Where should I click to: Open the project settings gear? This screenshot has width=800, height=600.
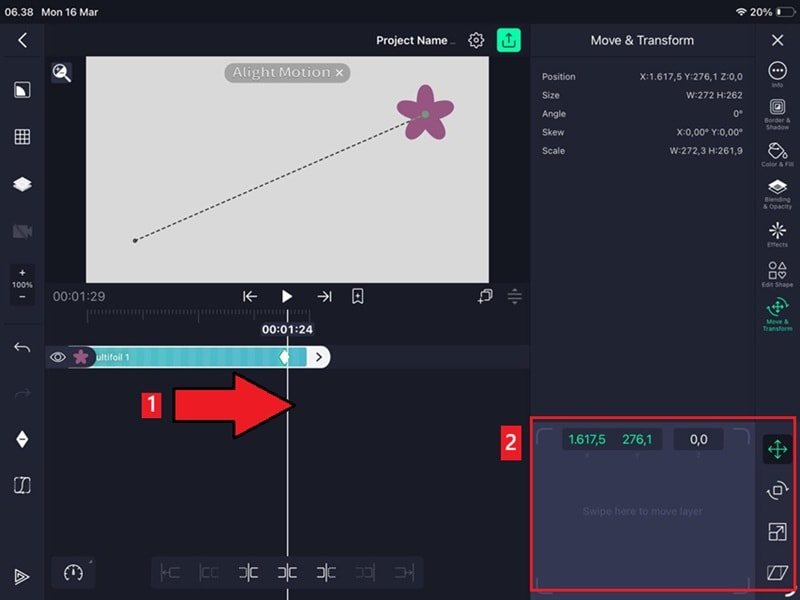click(478, 40)
